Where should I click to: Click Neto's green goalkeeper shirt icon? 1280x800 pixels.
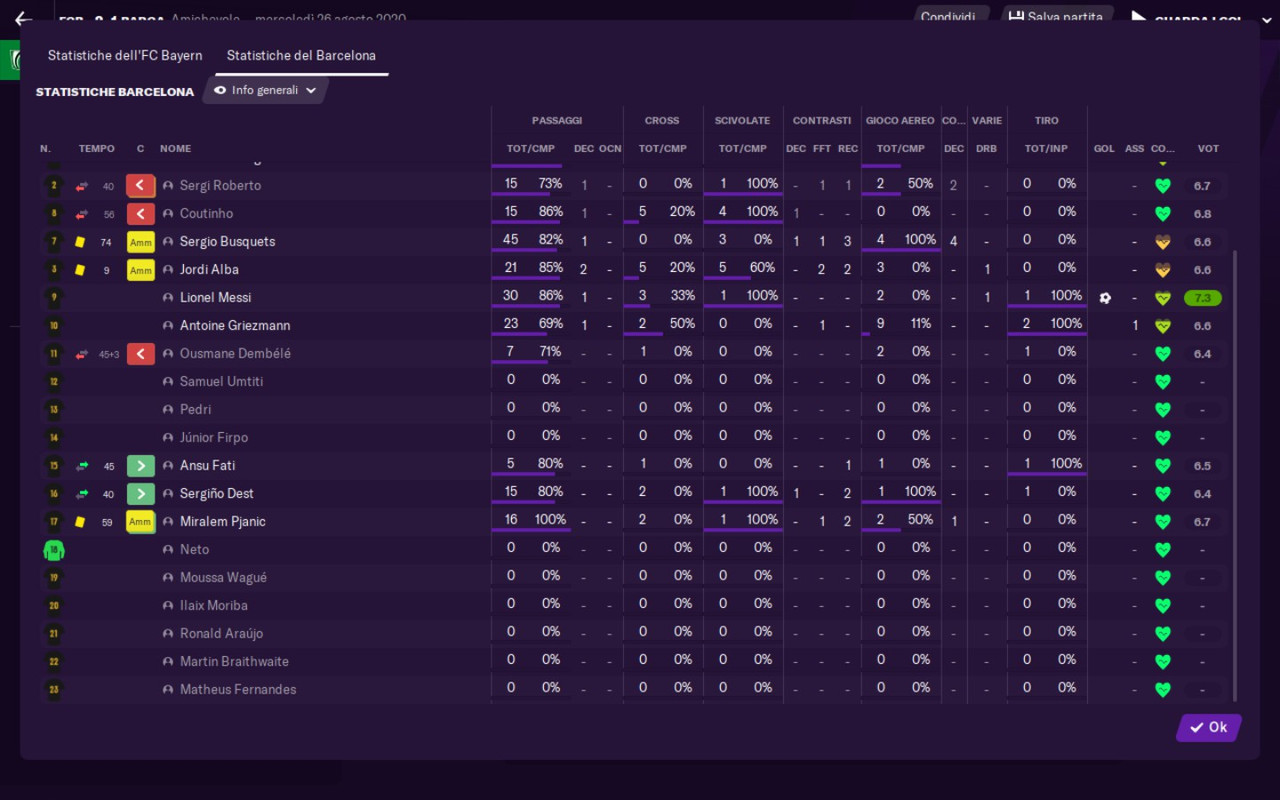(54, 550)
